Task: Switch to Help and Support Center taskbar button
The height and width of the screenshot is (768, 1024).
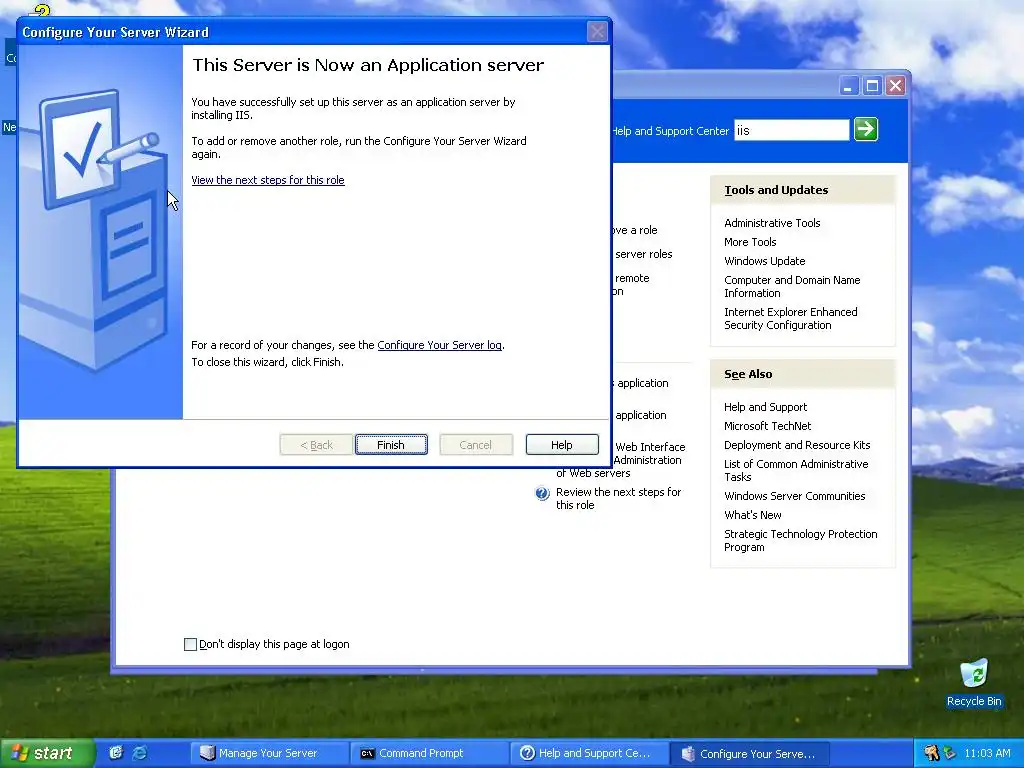Action: tap(588, 753)
